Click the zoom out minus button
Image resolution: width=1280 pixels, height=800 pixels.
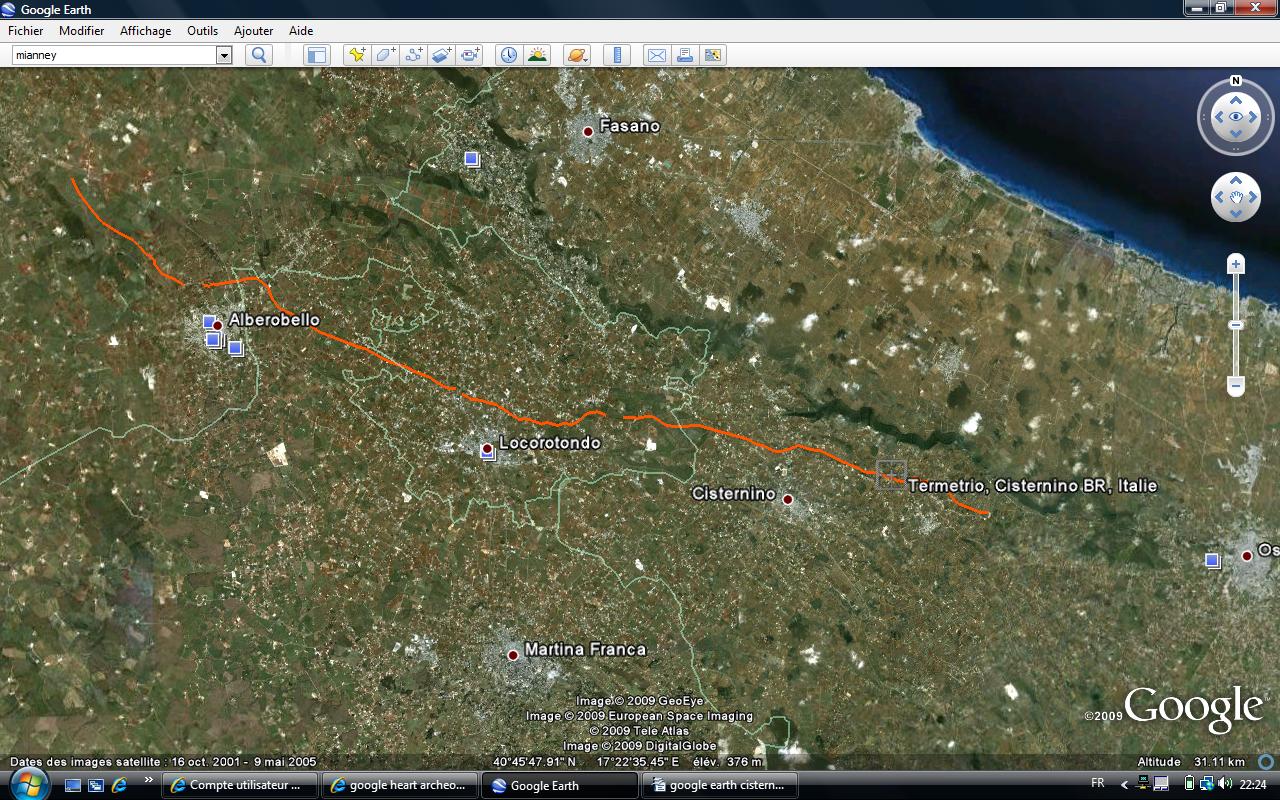click(1236, 386)
